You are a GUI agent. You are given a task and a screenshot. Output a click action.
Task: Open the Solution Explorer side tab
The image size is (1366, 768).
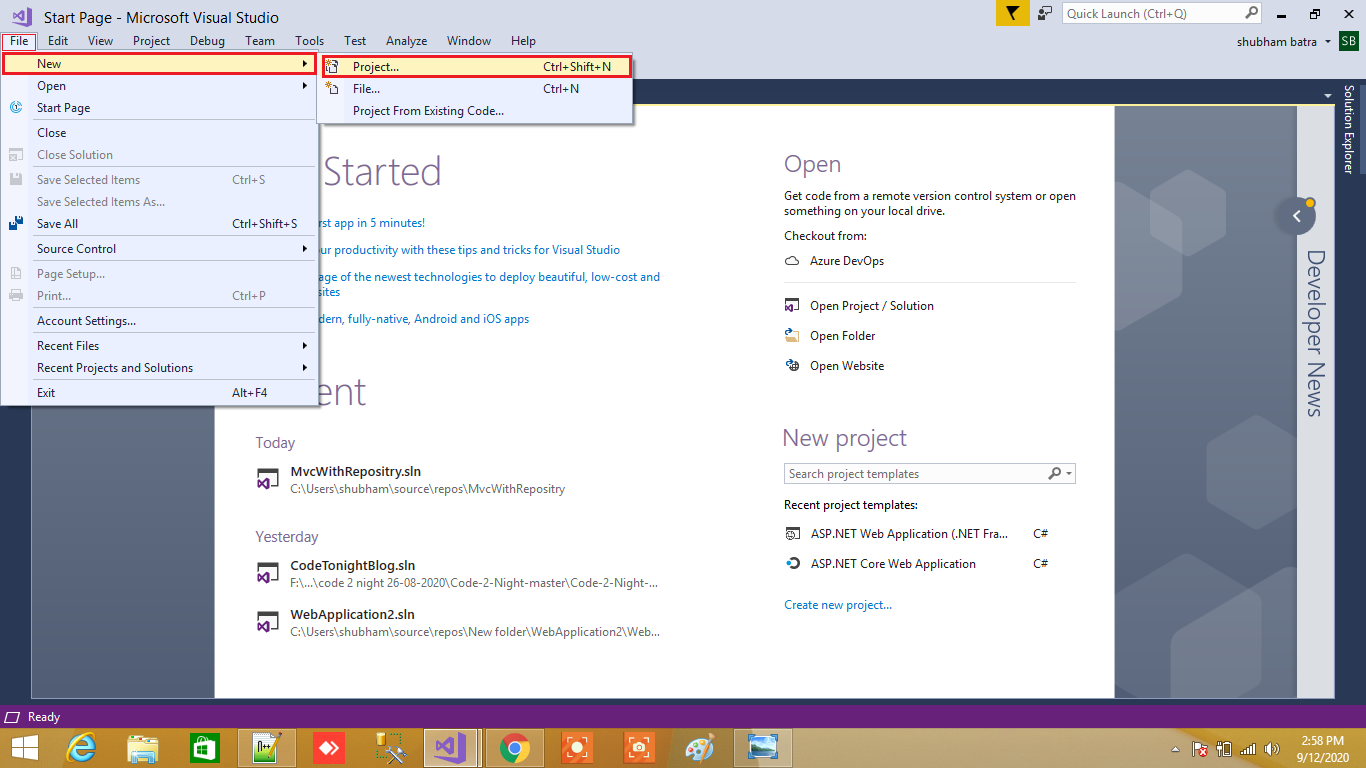coord(1349,130)
